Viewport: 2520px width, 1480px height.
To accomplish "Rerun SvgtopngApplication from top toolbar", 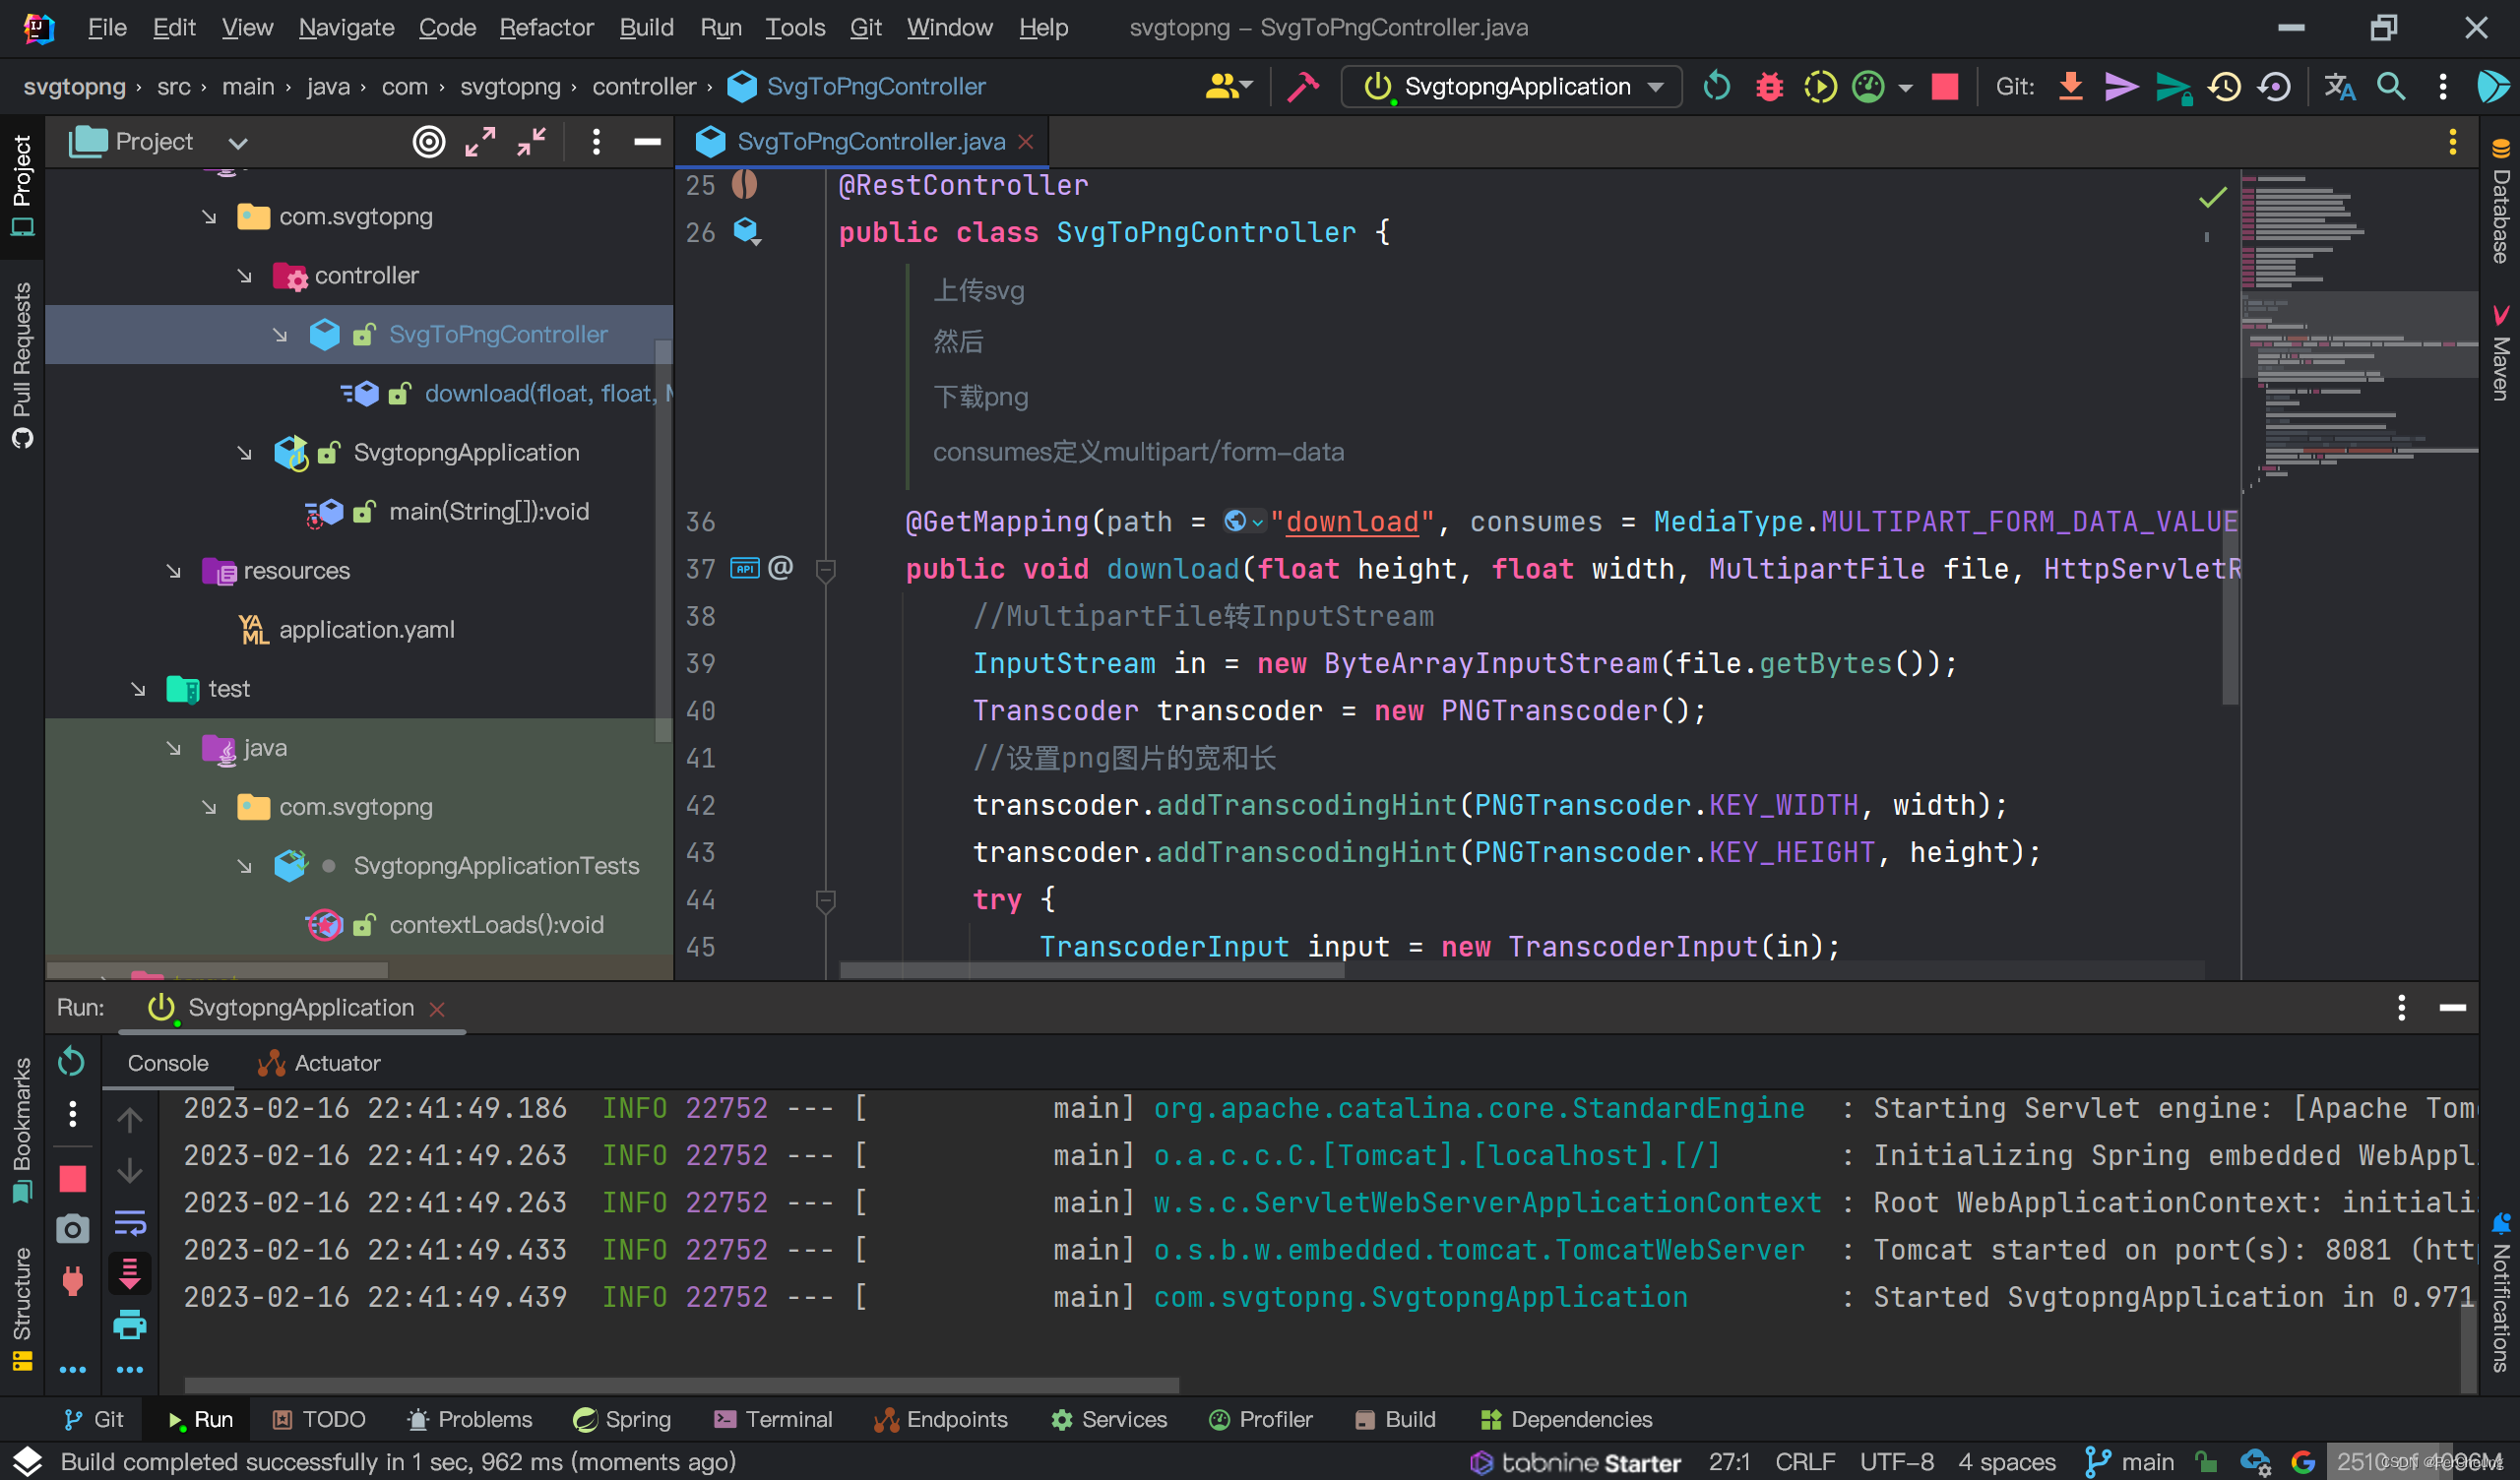I will 1717,87.
